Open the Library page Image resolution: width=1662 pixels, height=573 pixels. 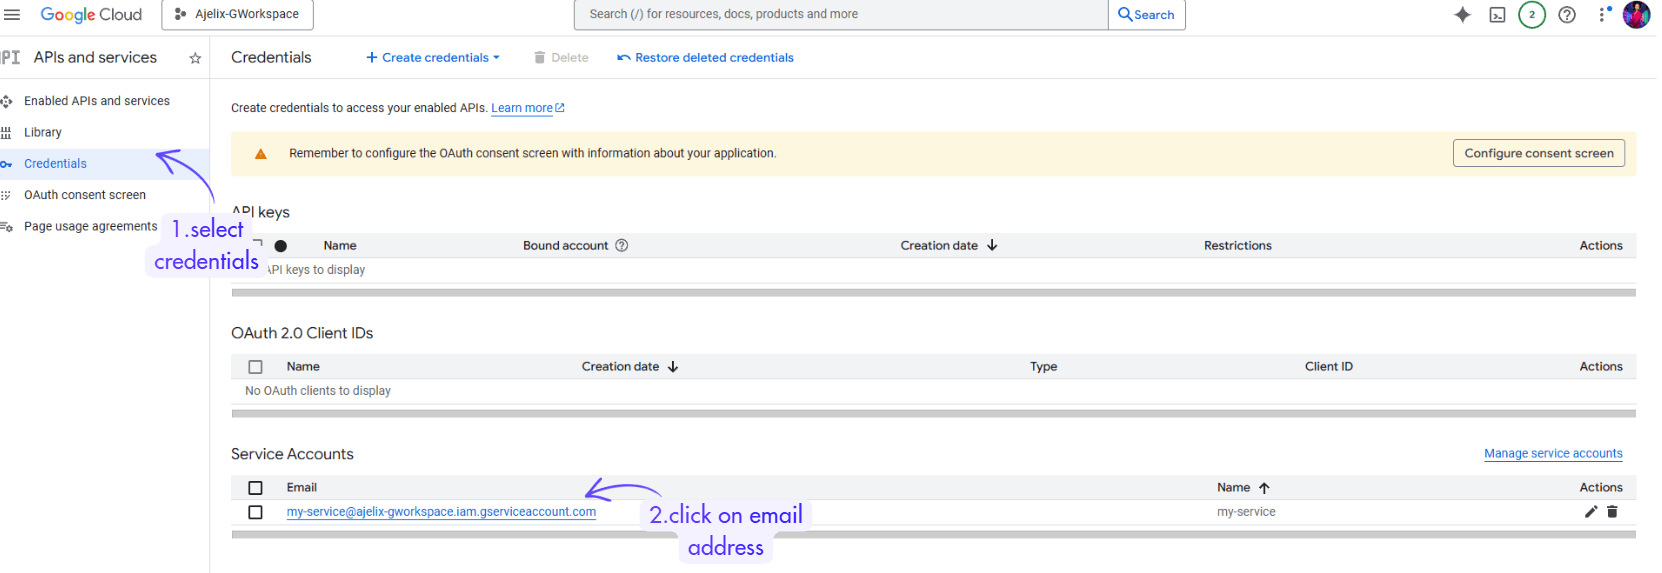43,132
